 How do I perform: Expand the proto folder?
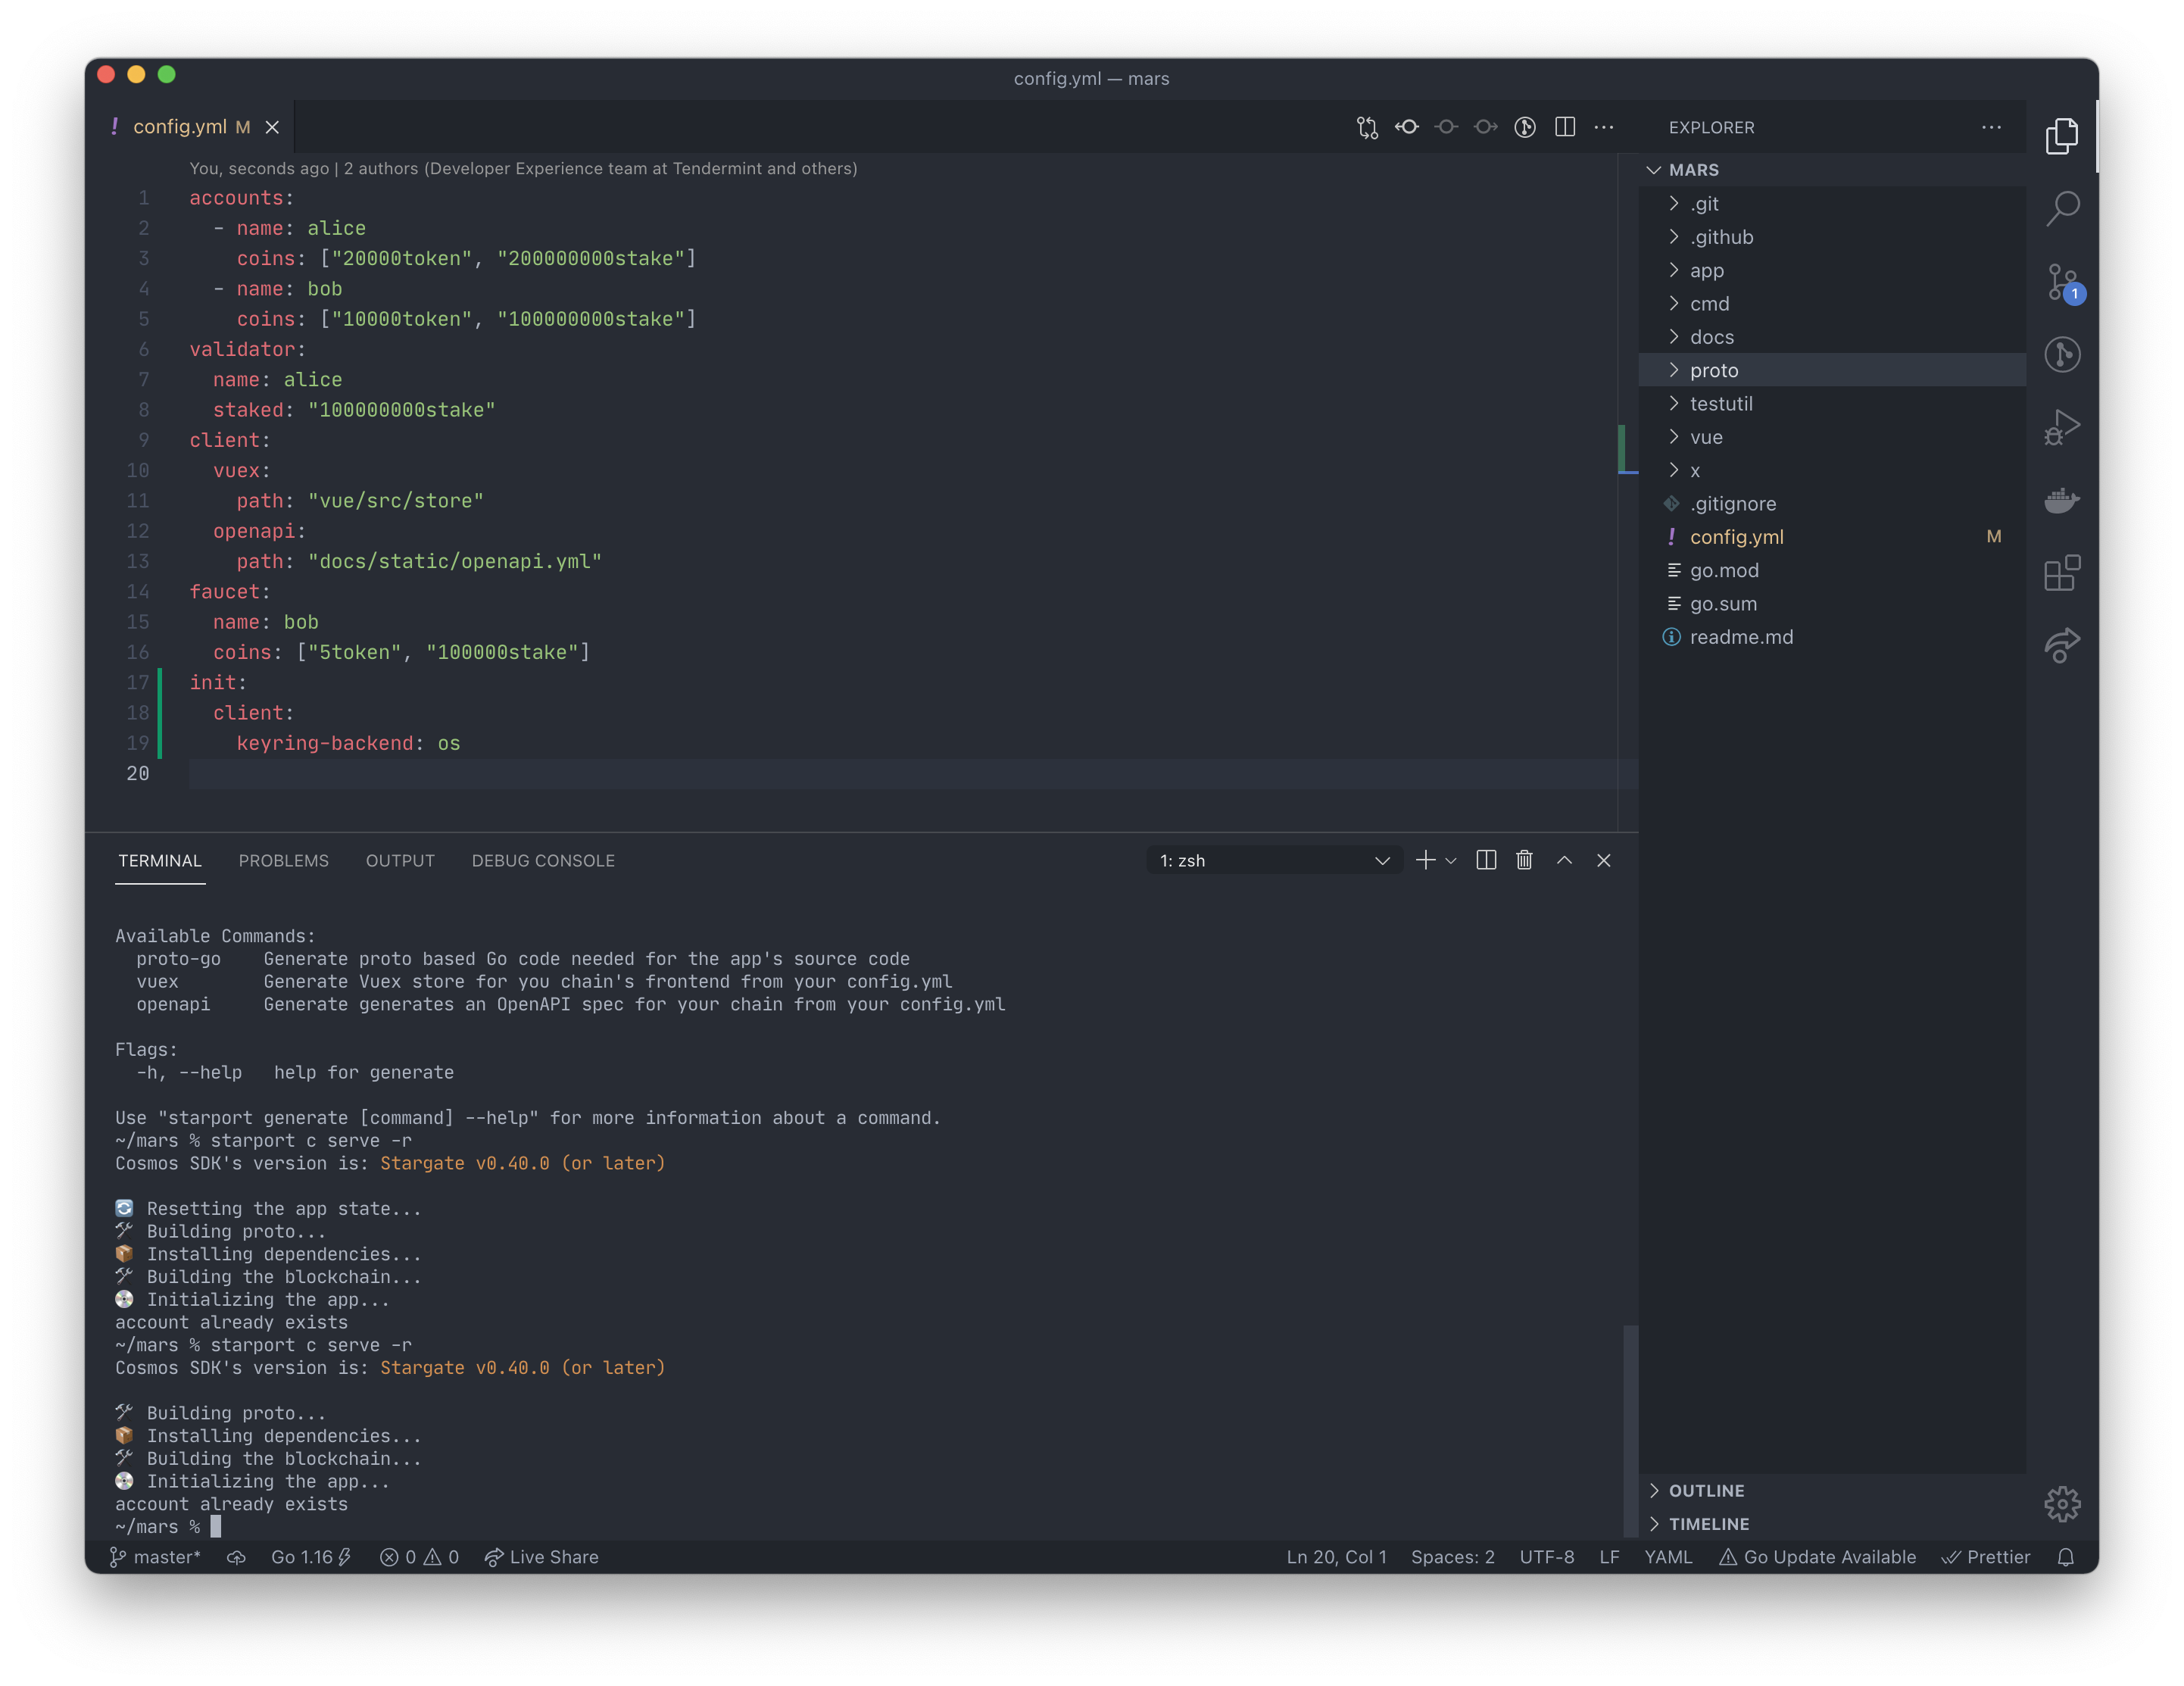tap(1714, 370)
